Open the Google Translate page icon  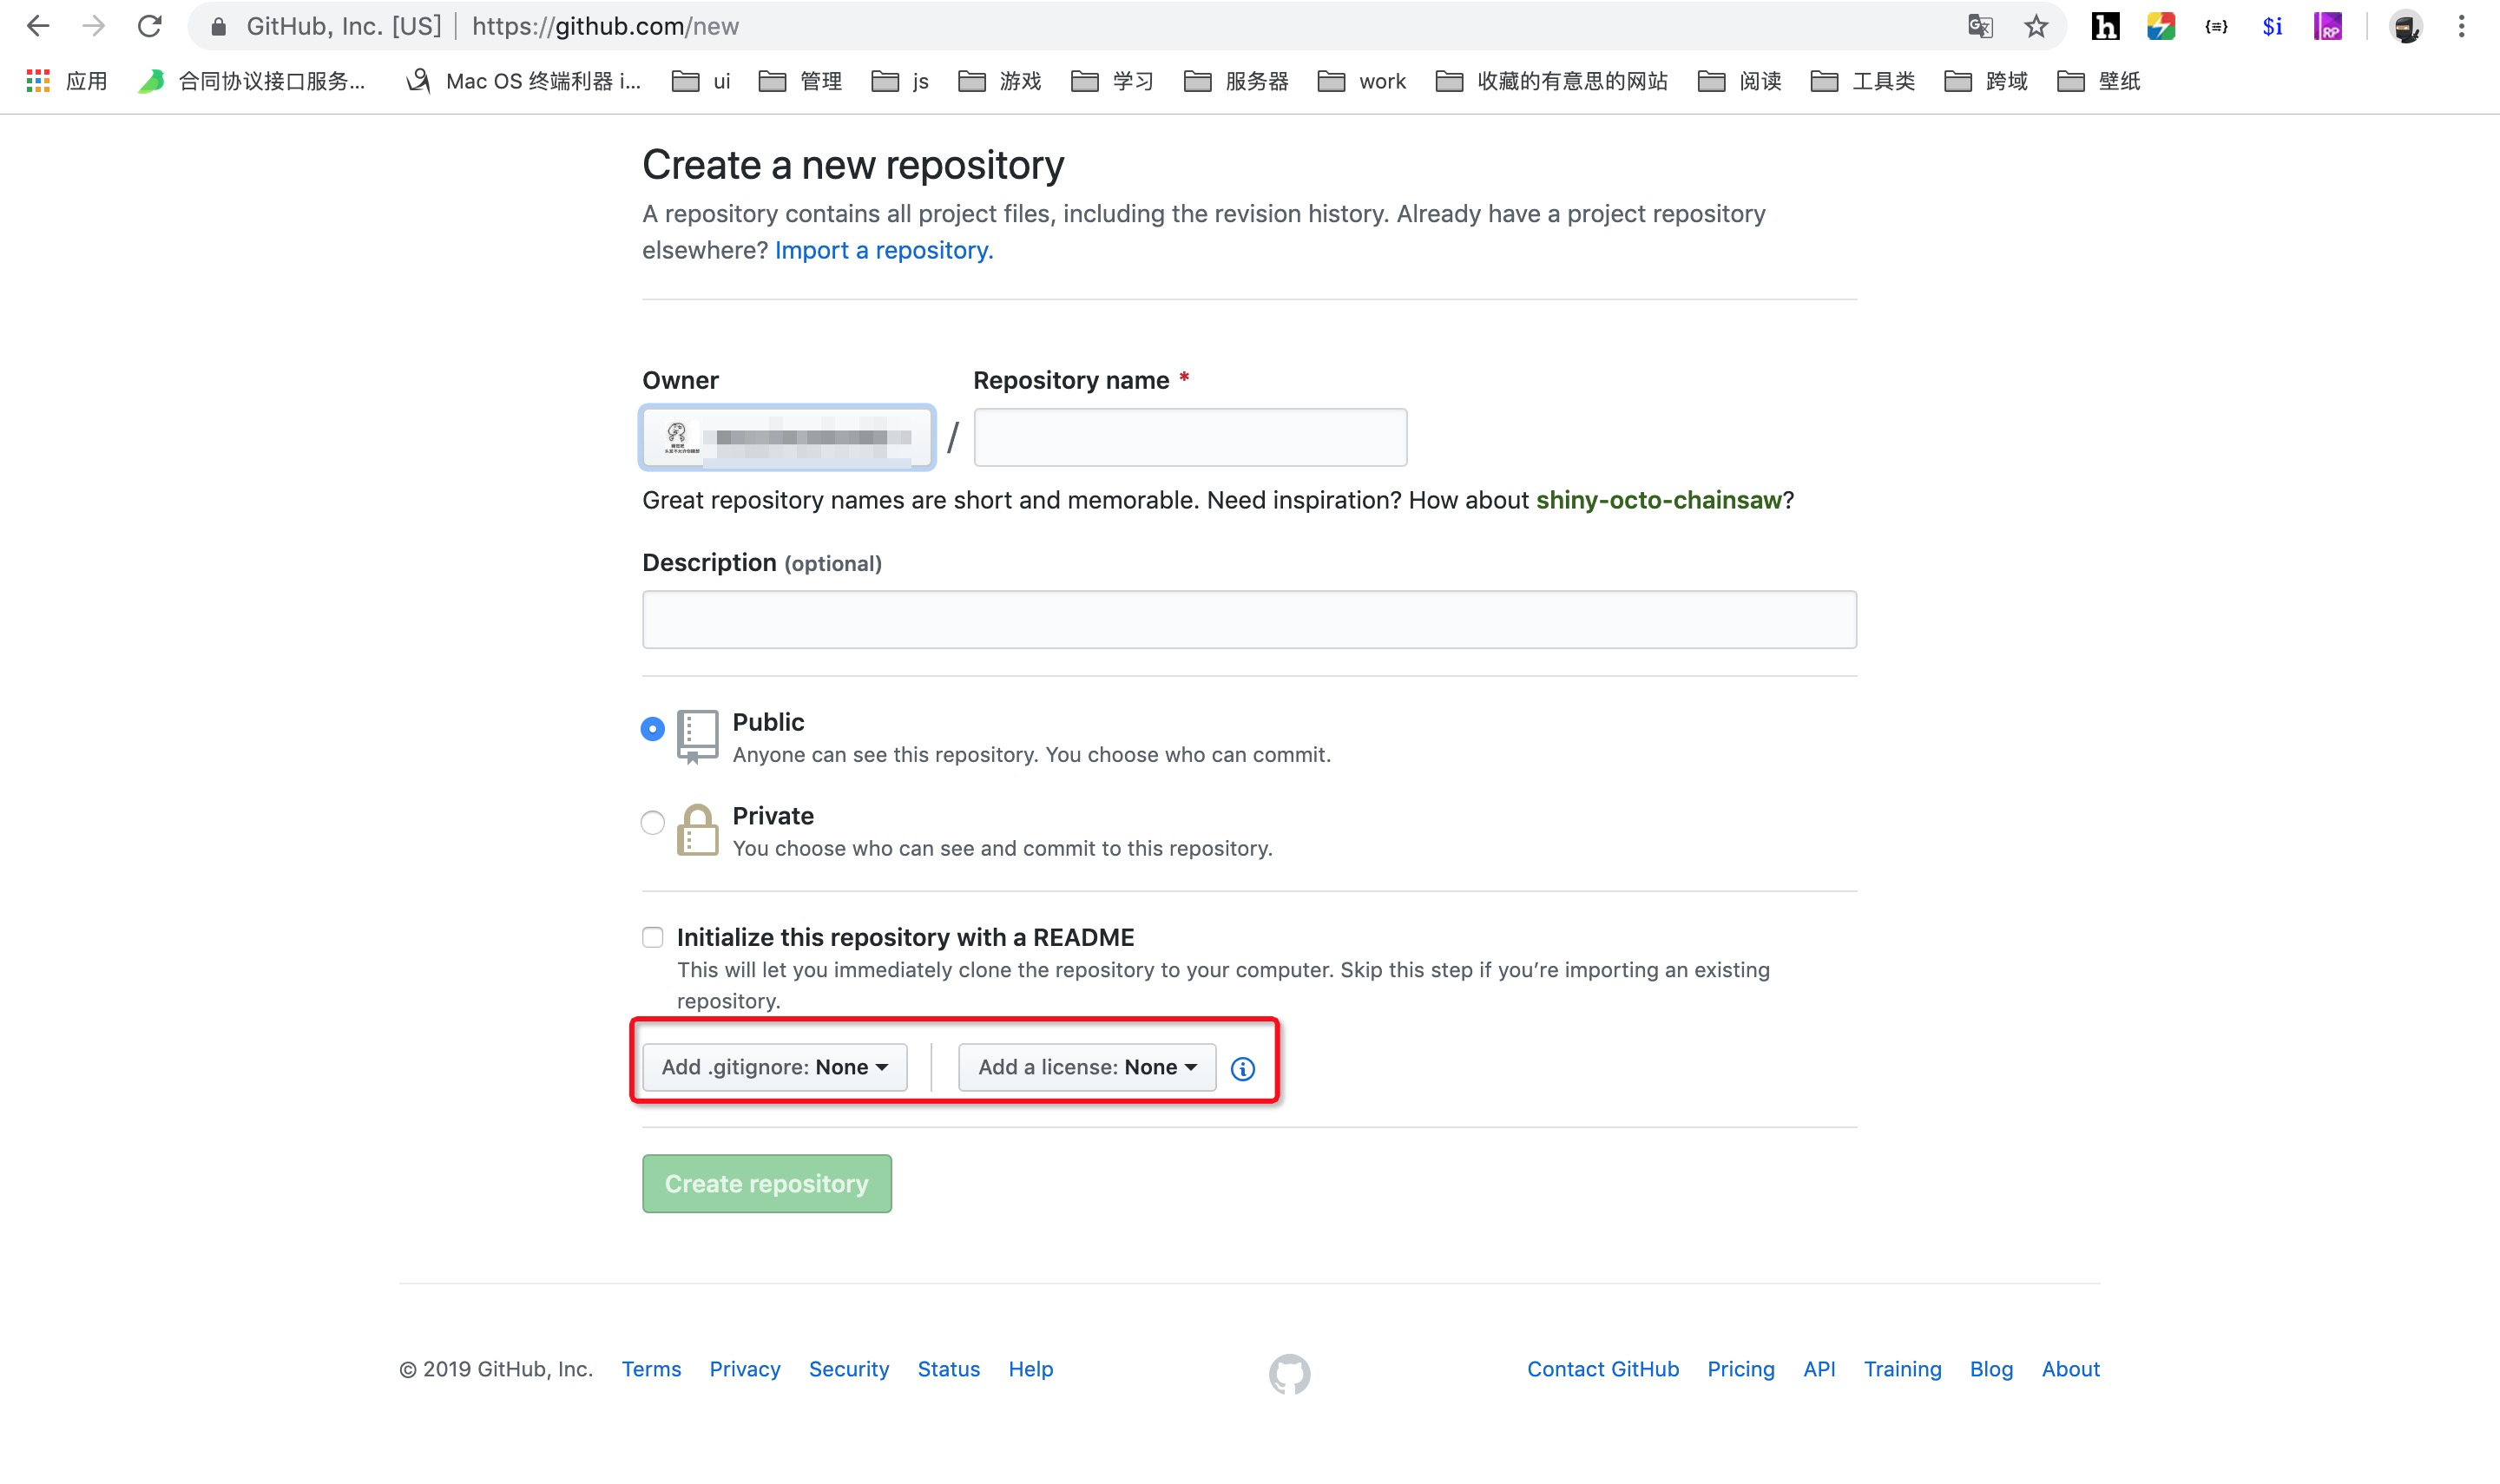[x=1979, y=26]
